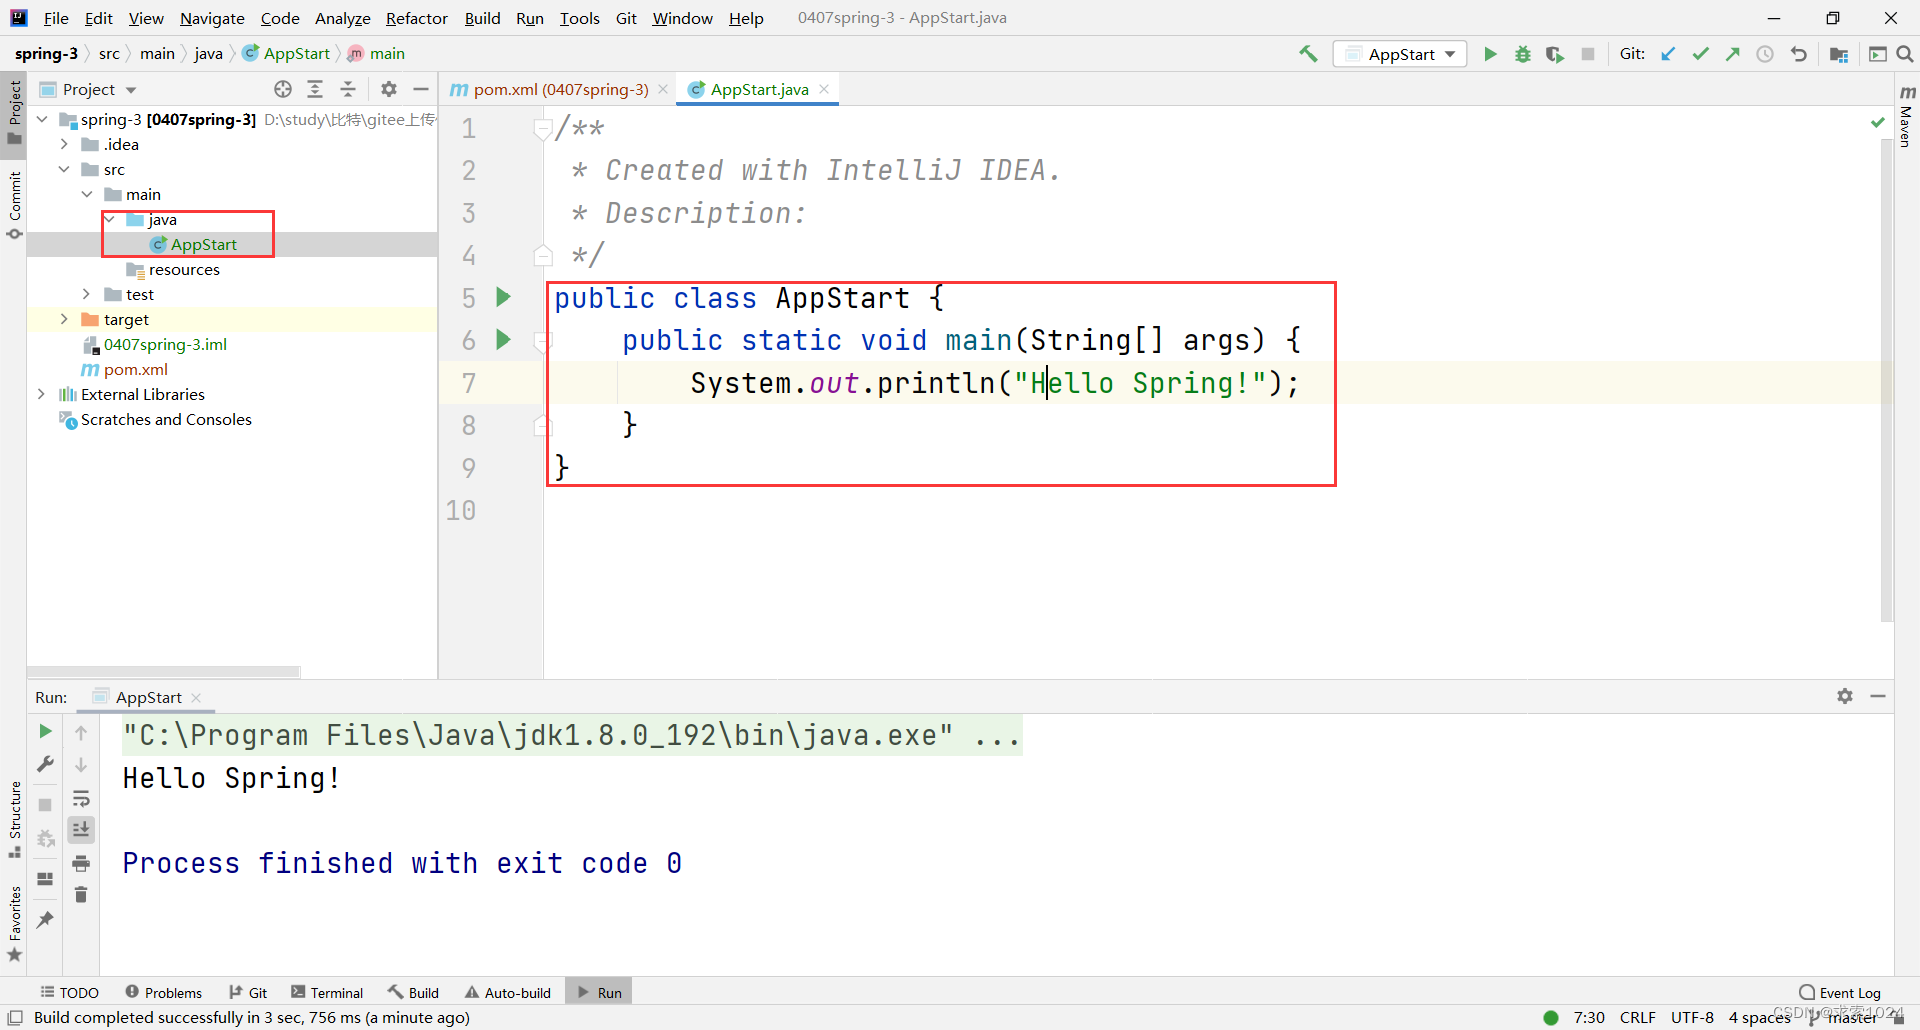Screen dimensions: 1920x1030
Task: Hide the Project panel with minus icon
Action: click(x=421, y=89)
